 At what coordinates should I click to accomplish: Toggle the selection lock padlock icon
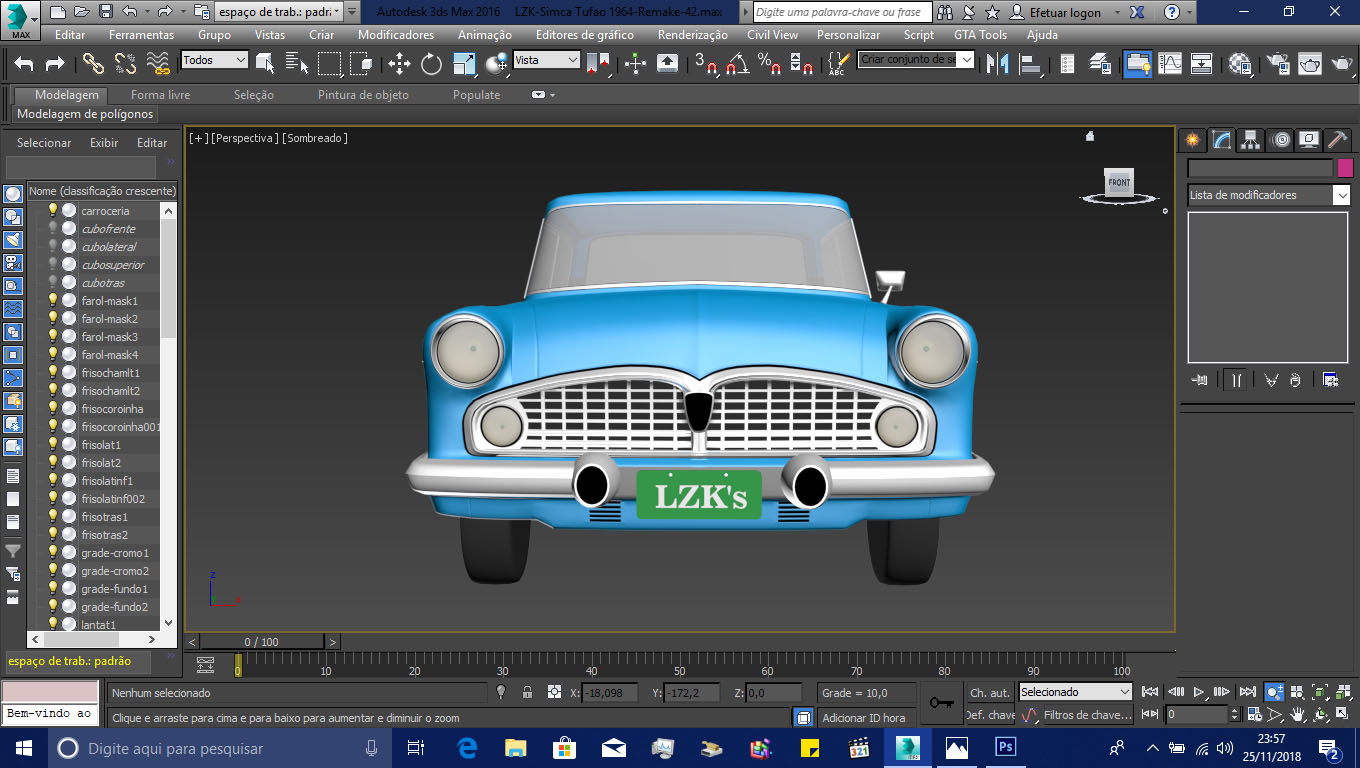tap(528, 692)
